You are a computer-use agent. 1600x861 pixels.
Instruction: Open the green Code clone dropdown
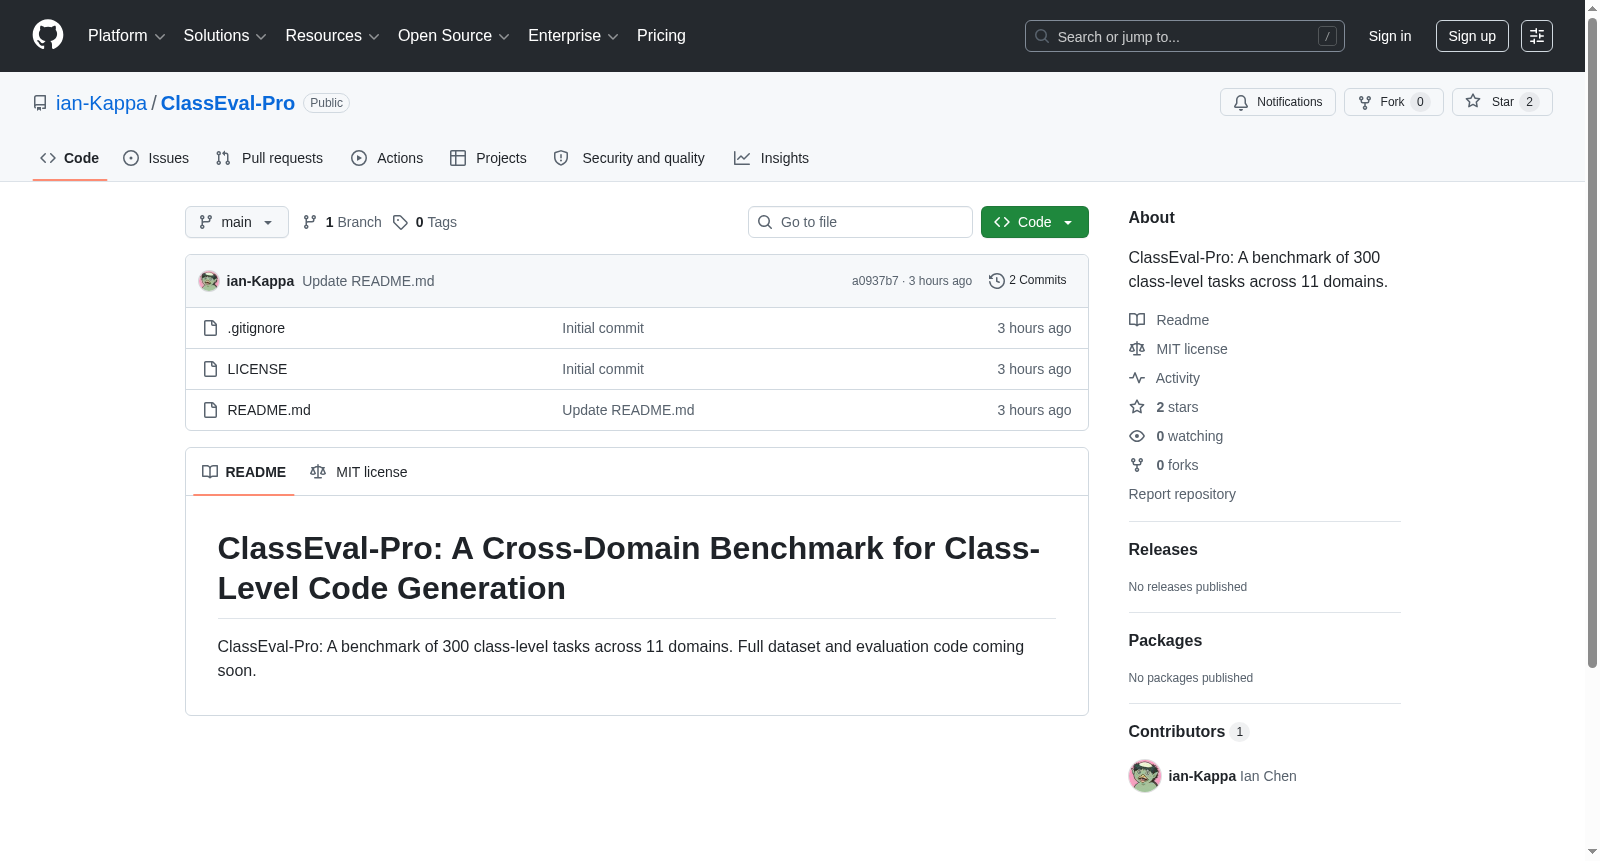click(x=1035, y=222)
